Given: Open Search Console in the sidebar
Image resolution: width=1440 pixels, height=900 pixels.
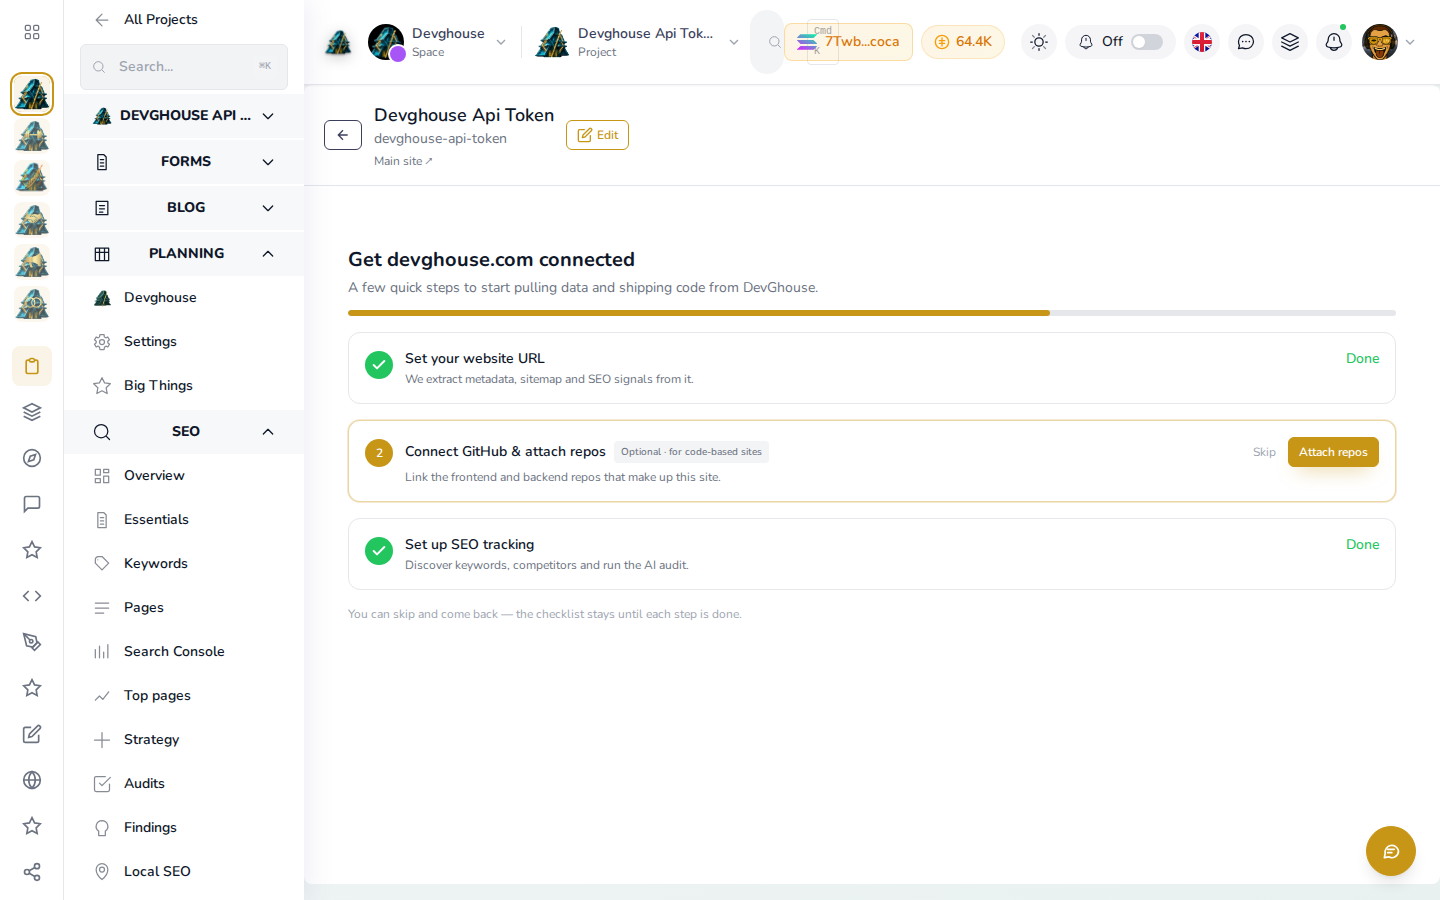Looking at the screenshot, I should click(184, 652).
